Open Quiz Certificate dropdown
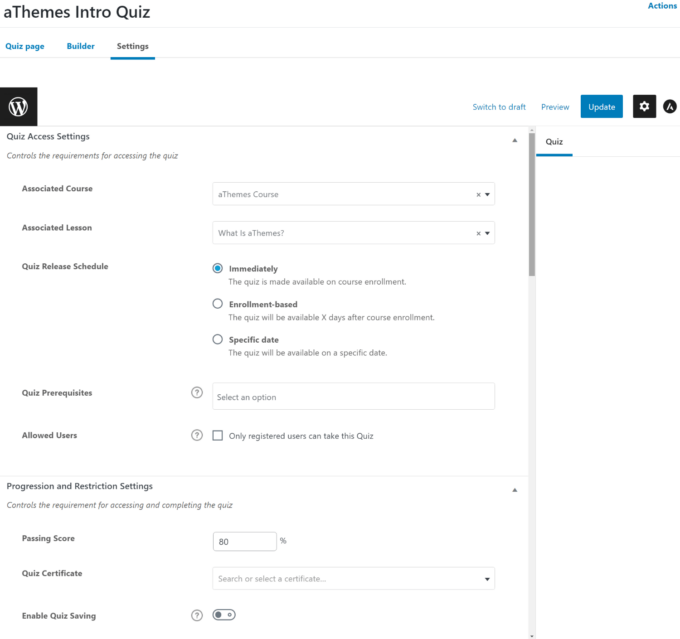Screen dimensions: 680x639 click(x=353, y=579)
